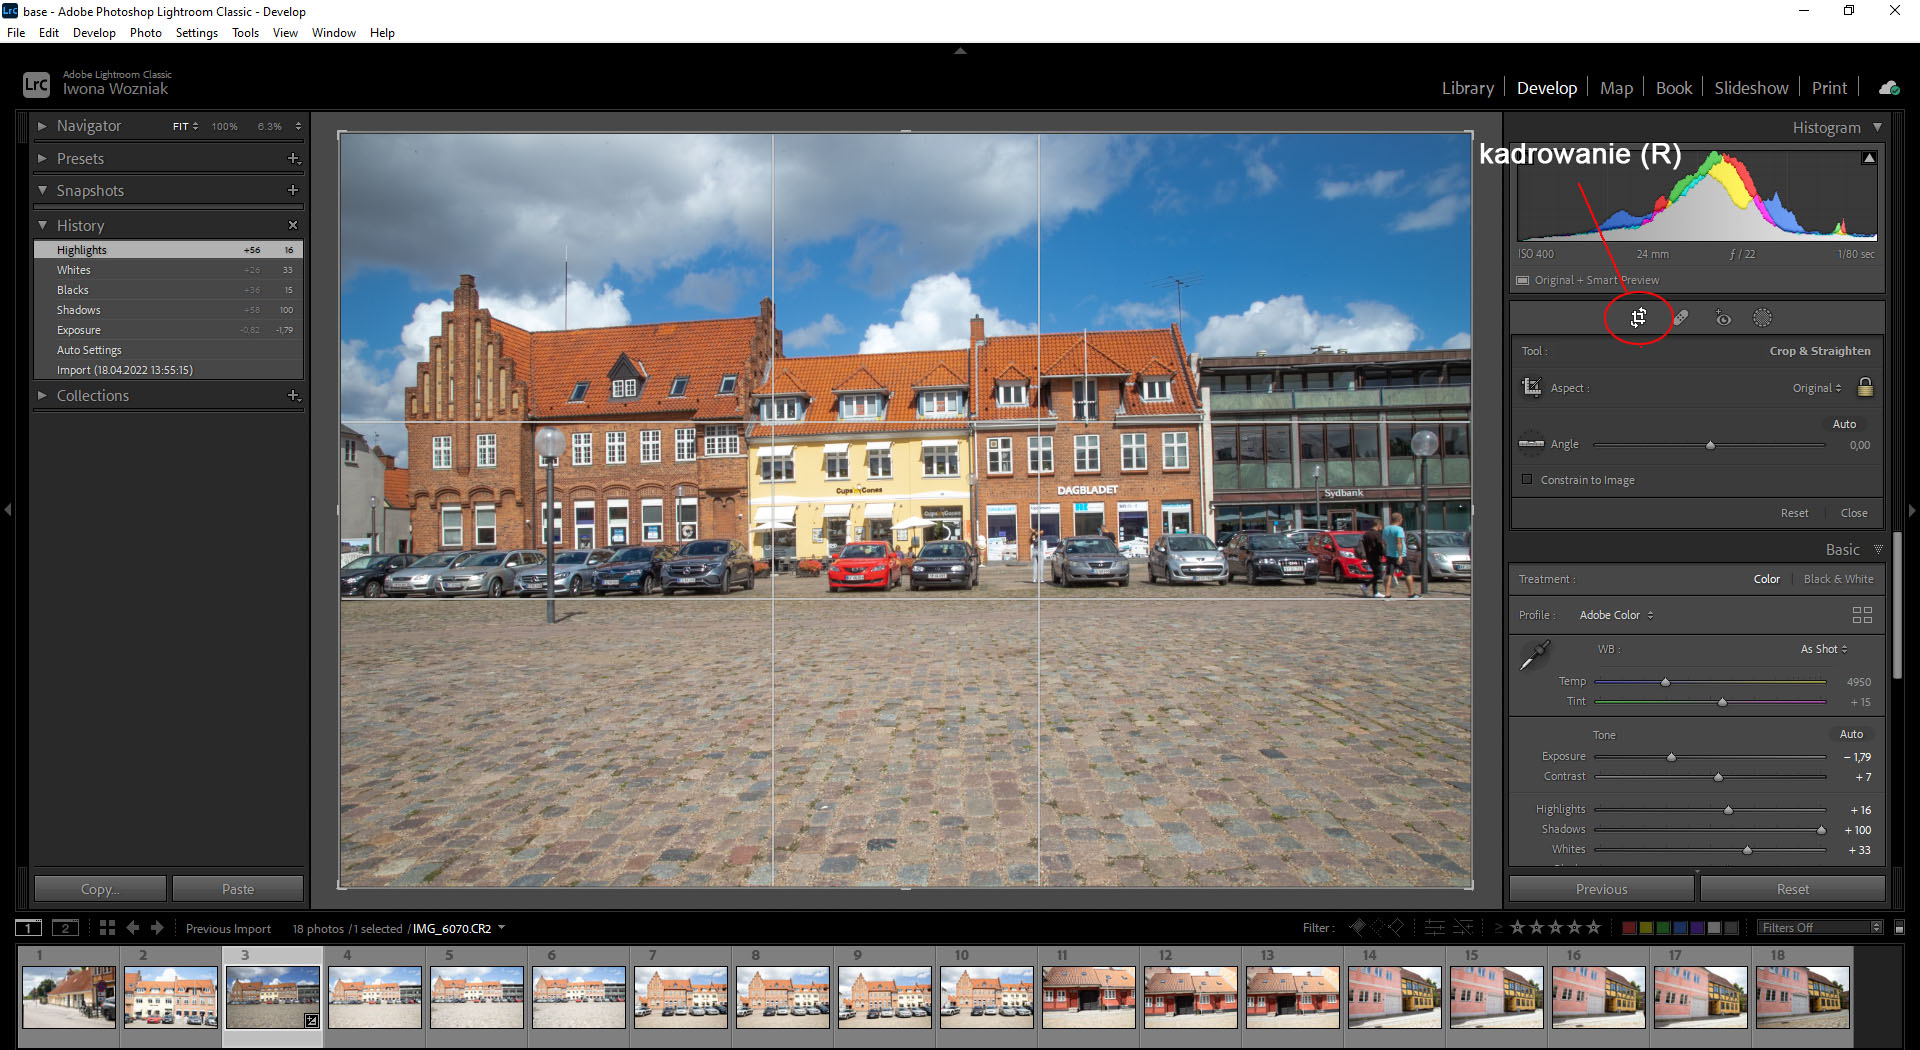This screenshot has width=1920, height=1050.
Task: Switch treatment to Black & White
Action: coord(1838,579)
